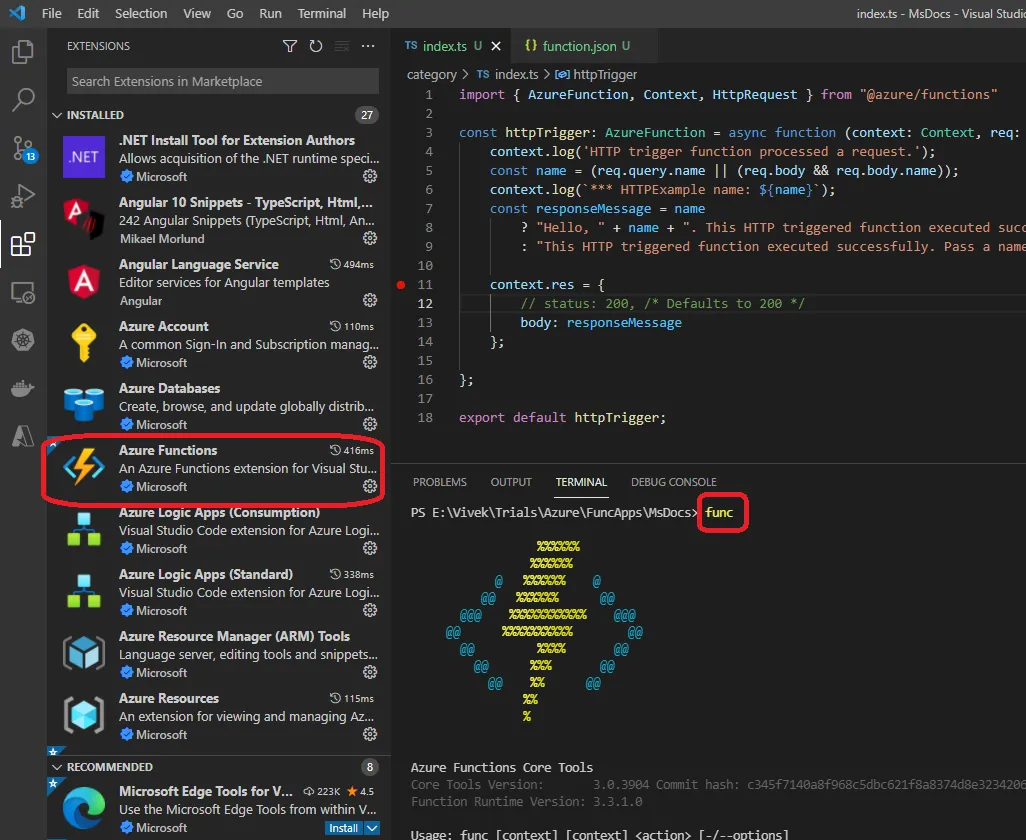Open Run and Debug view
The image size is (1026, 840).
pyautogui.click(x=23, y=196)
